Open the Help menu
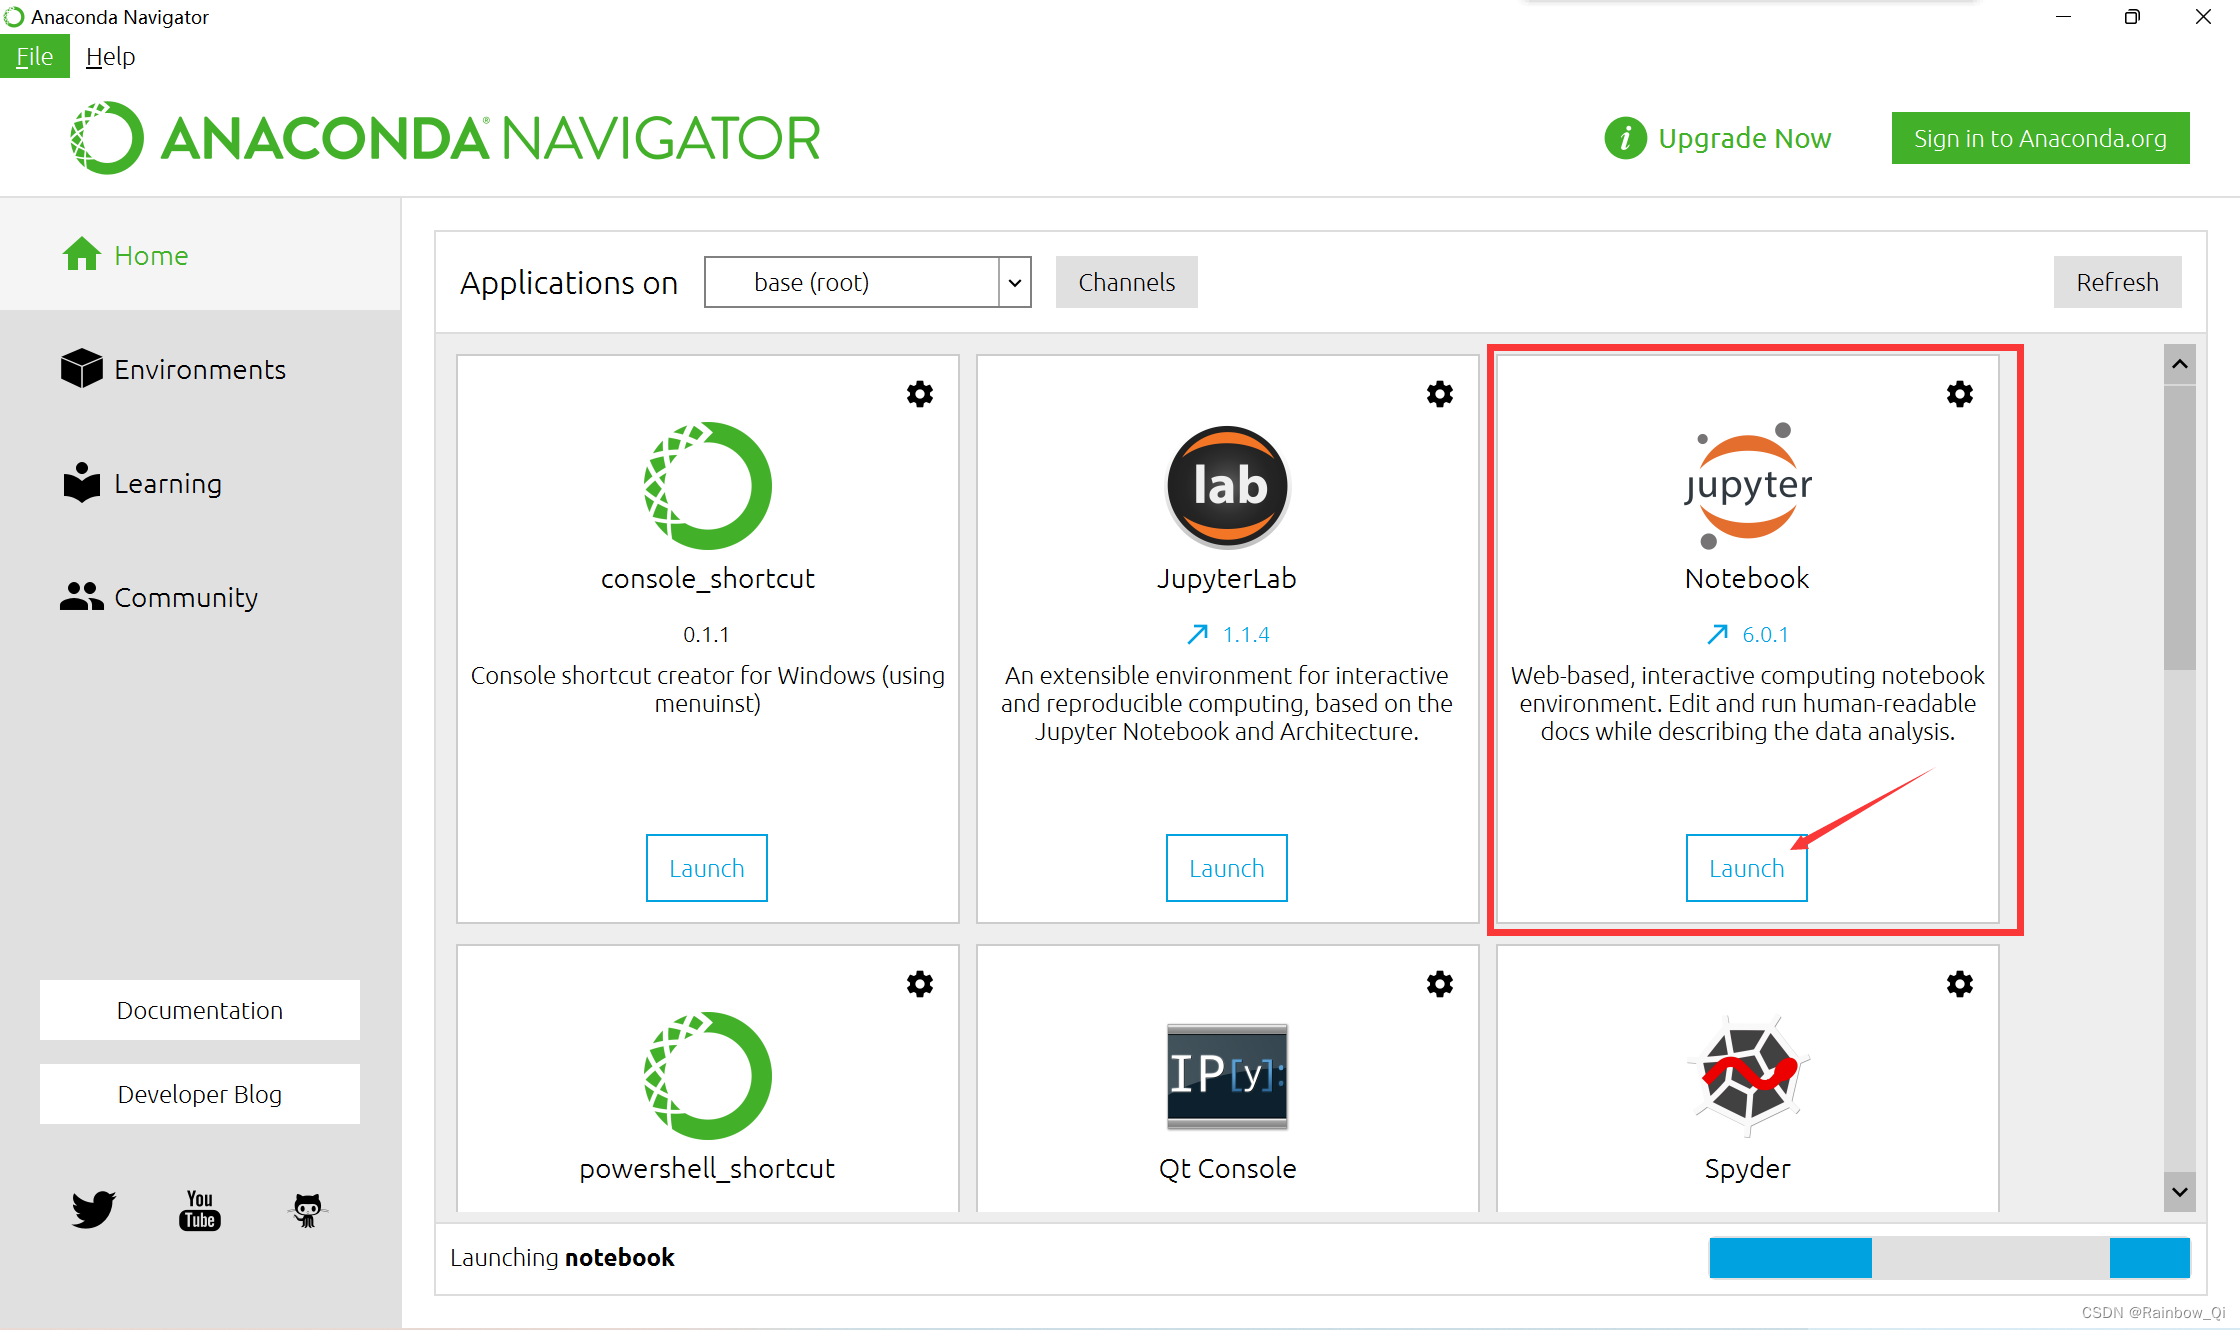2240x1330 pixels. click(110, 56)
